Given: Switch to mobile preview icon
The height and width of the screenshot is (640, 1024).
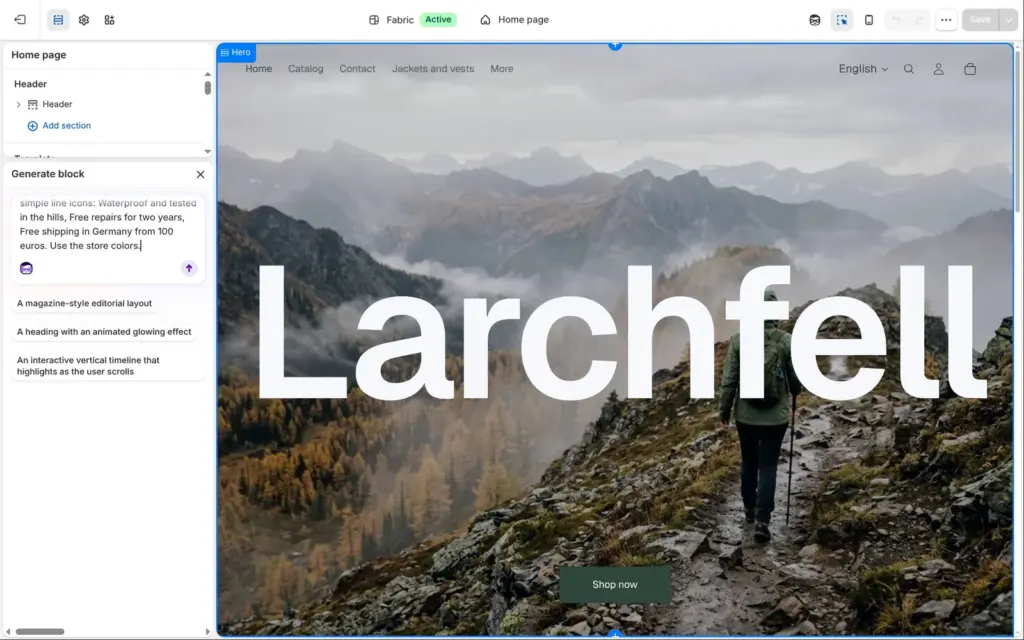Looking at the screenshot, I should tap(869, 20).
